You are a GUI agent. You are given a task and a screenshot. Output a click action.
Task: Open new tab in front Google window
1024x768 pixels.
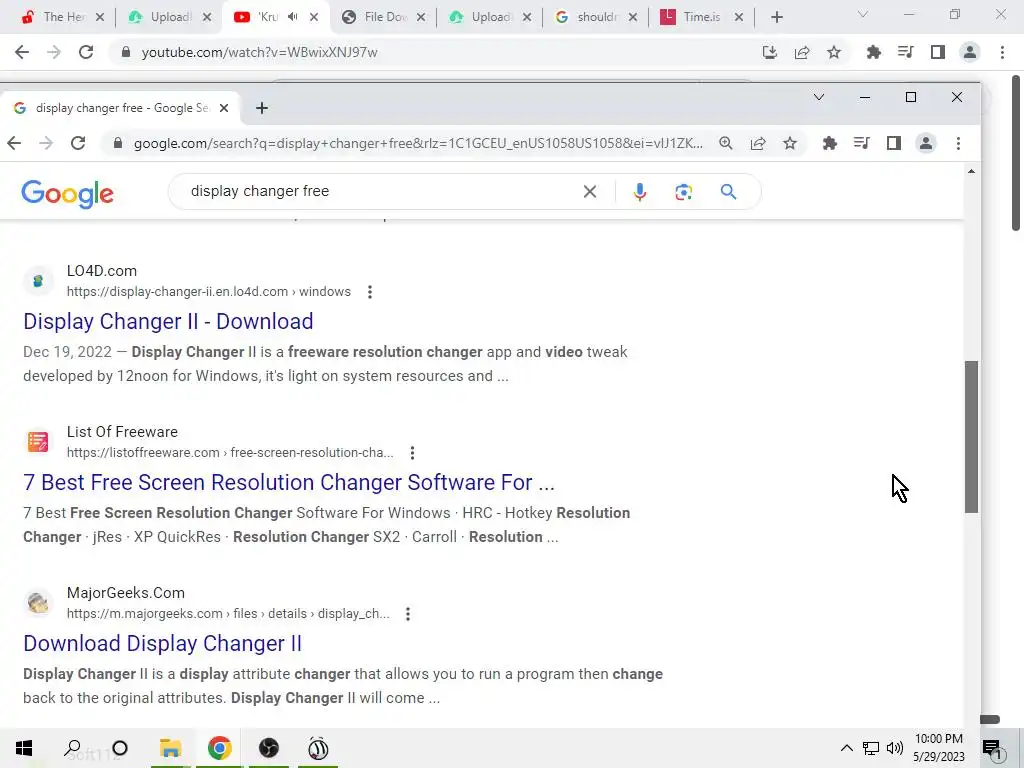pyautogui.click(x=262, y=108)
